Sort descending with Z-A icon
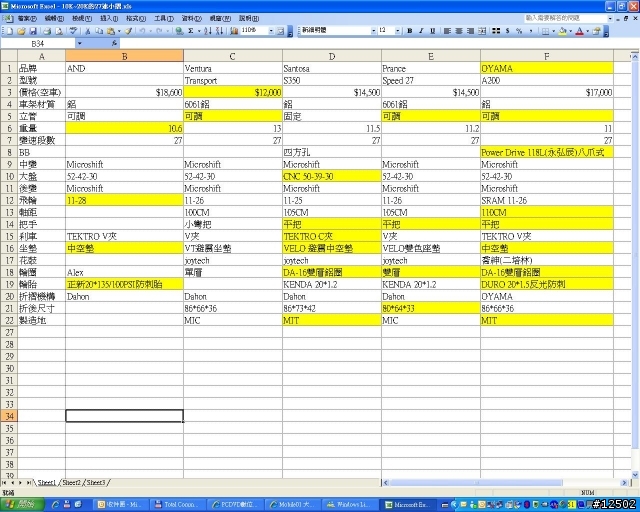The width and height of the screenshot is (640, 512). (220, 31)
